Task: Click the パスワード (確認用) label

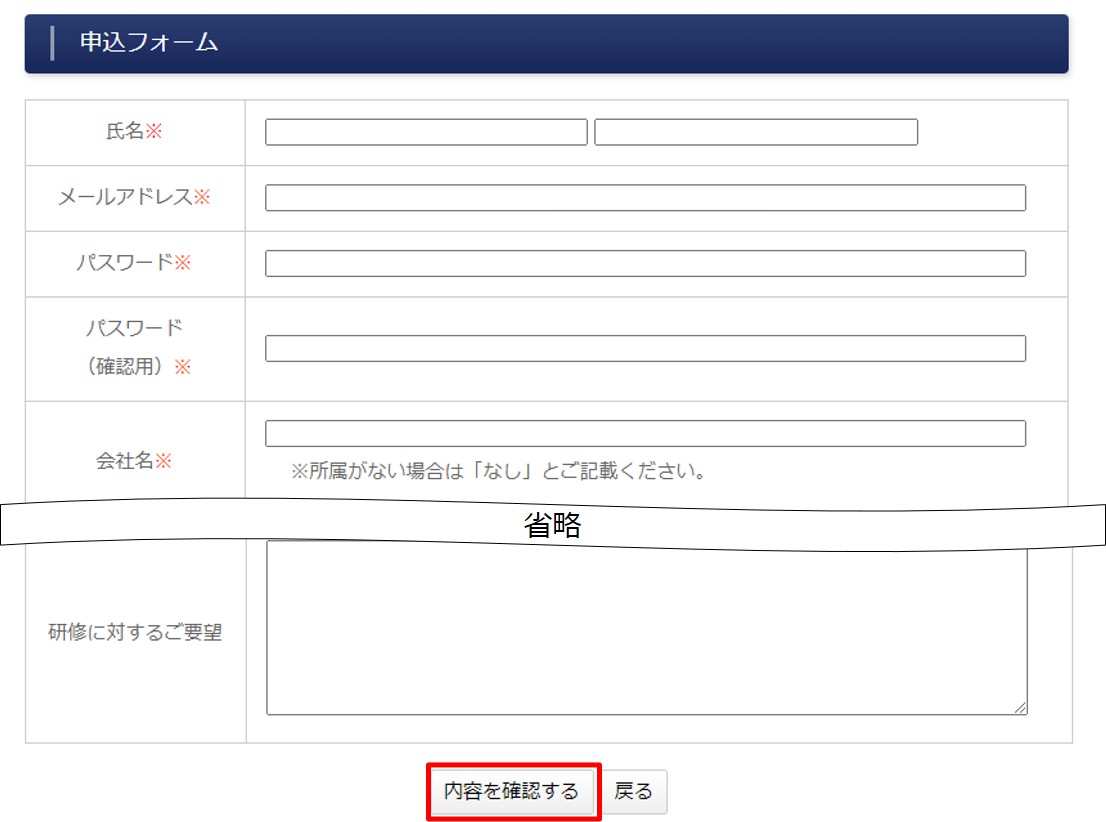Action: pyautogui.click(x=135, y=347)
